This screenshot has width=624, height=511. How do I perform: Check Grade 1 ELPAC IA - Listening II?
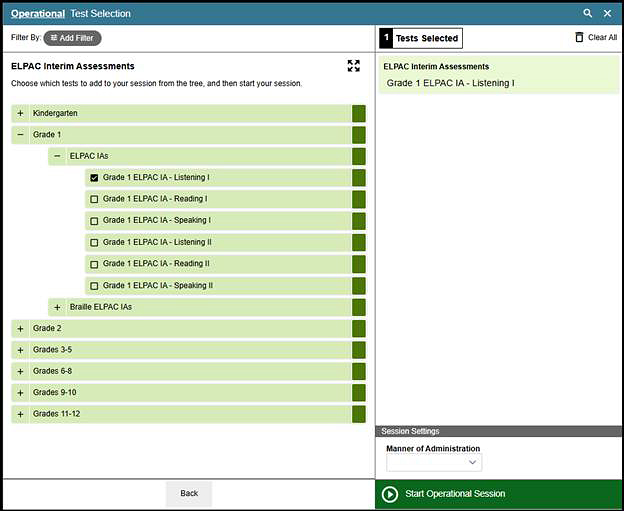[94, 242]
